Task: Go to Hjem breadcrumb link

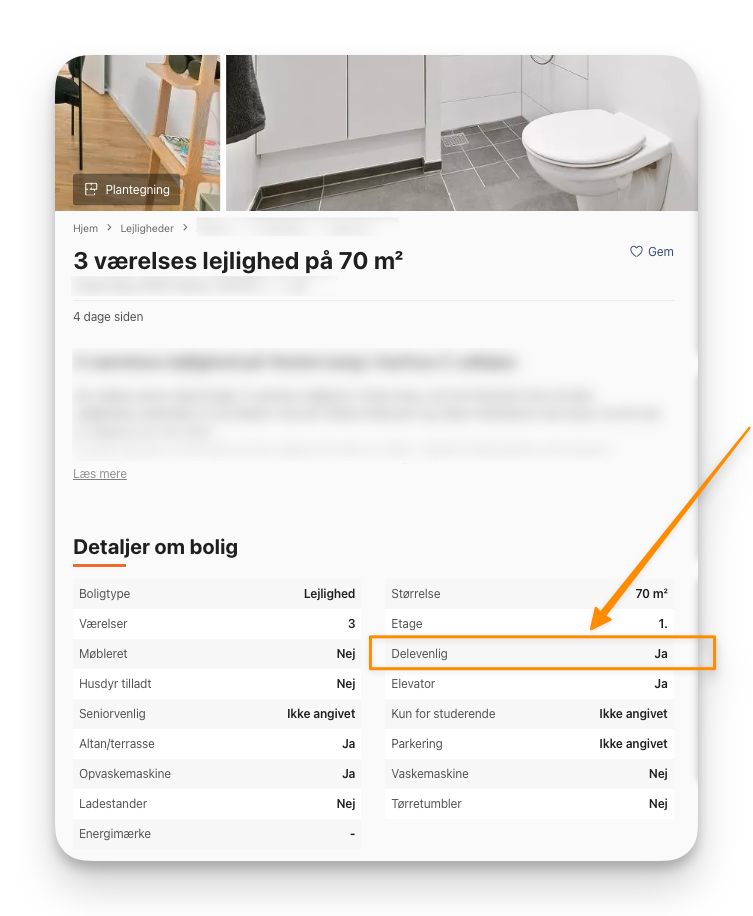Action: click(x=85, y=228)
